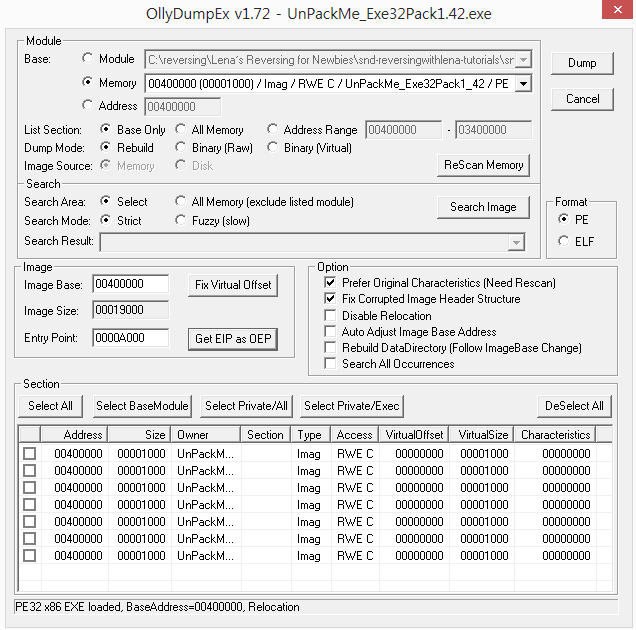Select the PE format radio button
The height and width of the screenshot is (630, 636).
click(x=563, y=219)
